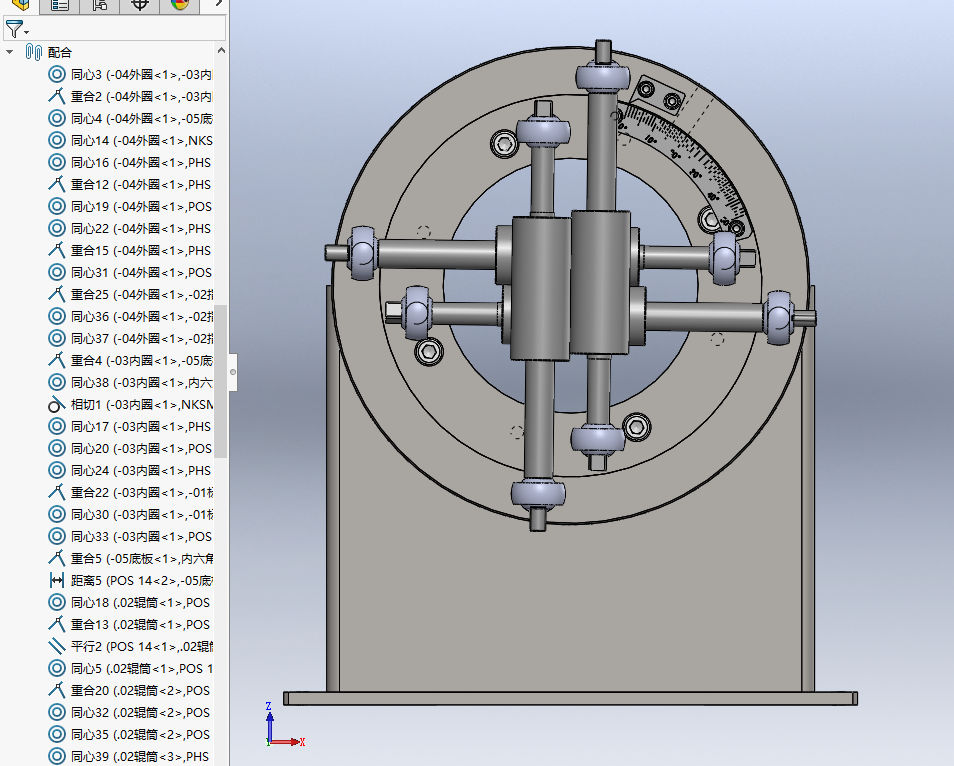Select concentric mate icon of 同心14
The width and height of the screenshot is (954, 766).
57,141
